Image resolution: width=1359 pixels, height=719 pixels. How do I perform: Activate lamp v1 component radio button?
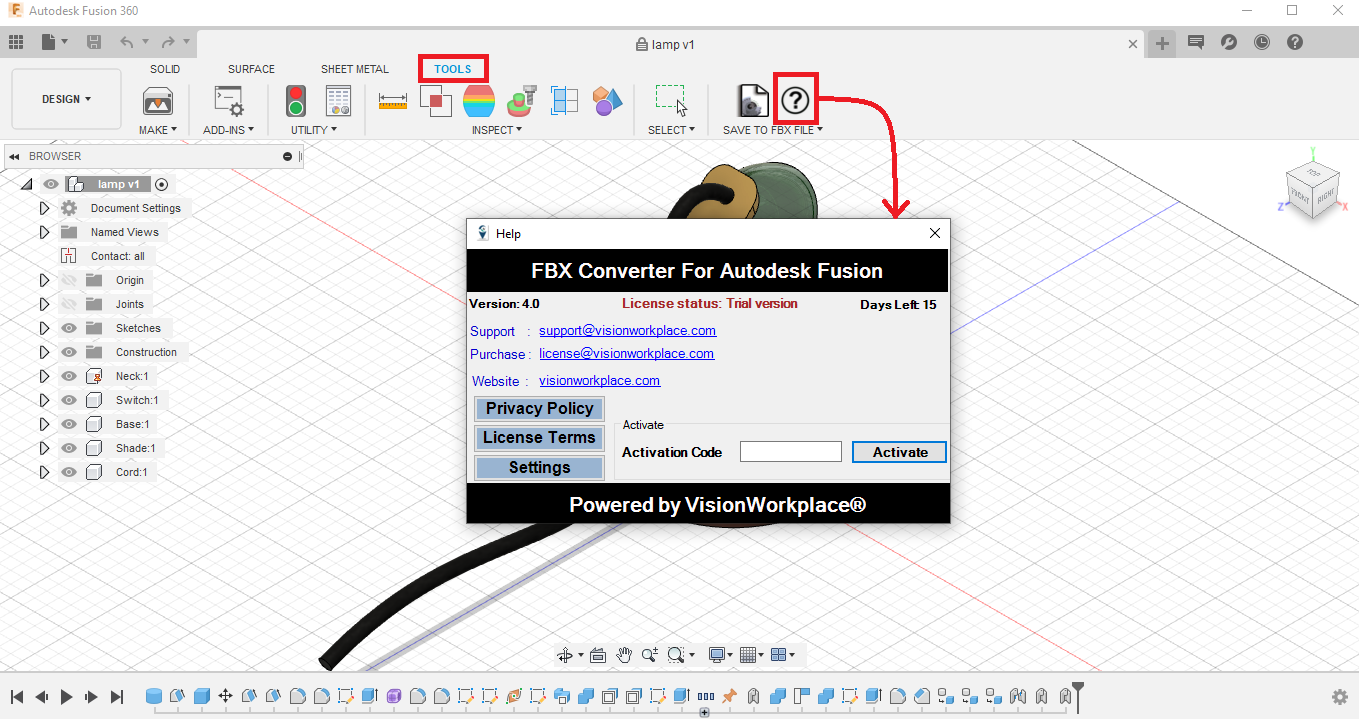[161, 184]
